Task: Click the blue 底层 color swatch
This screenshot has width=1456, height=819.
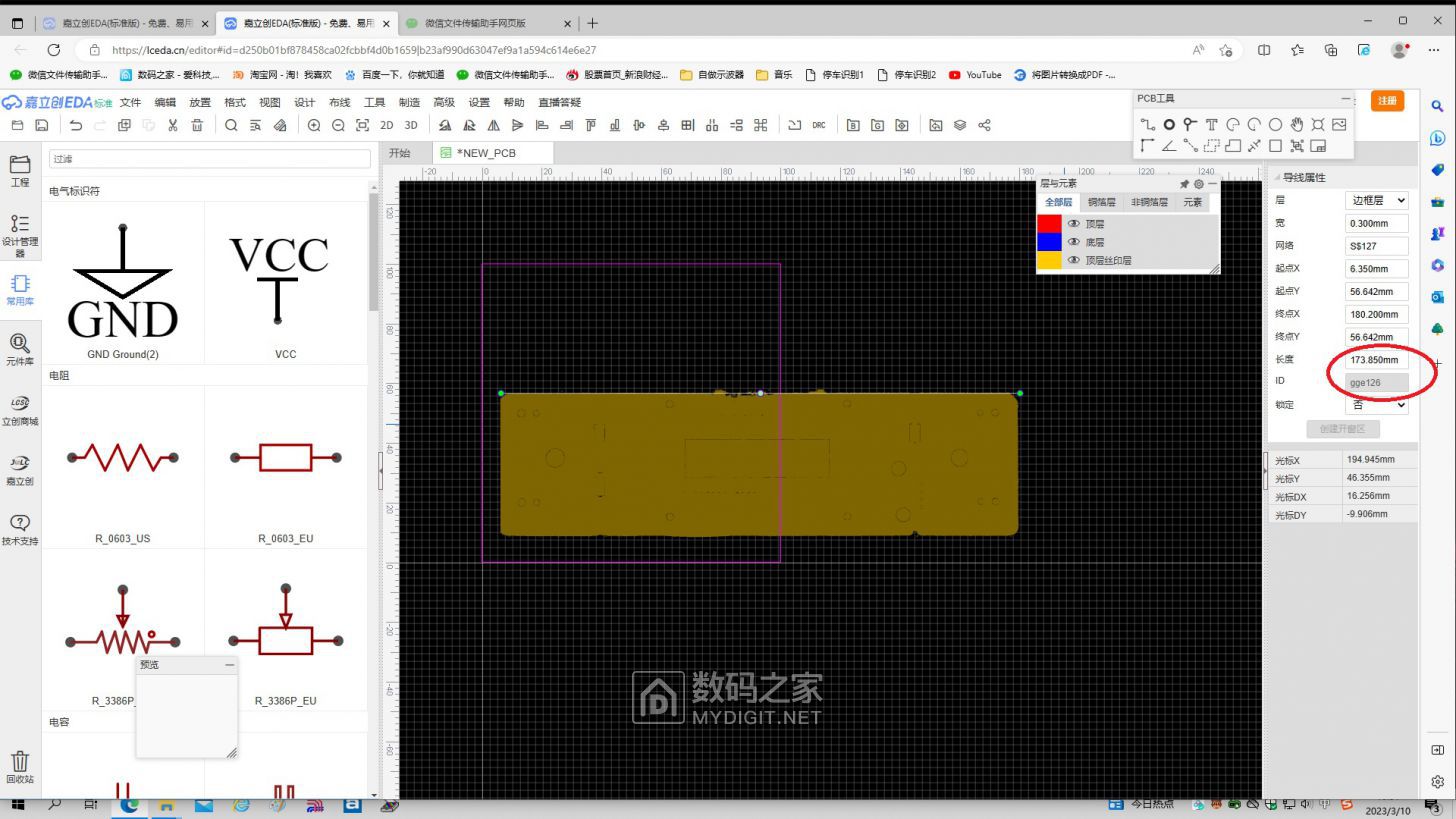Action: [1049, 242]
